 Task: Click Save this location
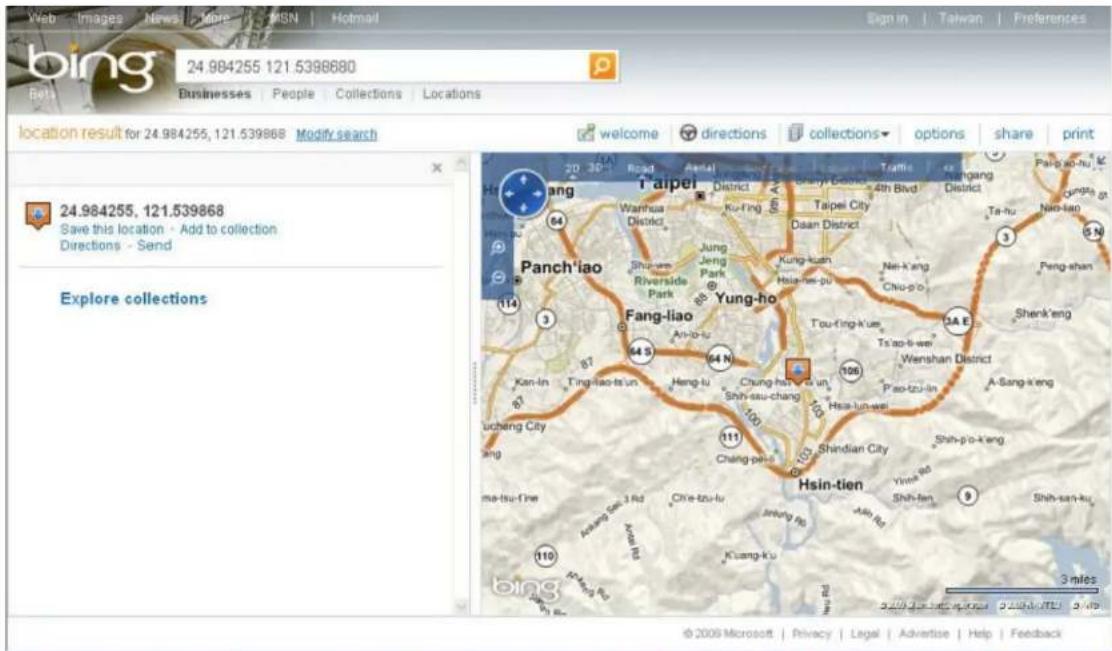(111, 229)
